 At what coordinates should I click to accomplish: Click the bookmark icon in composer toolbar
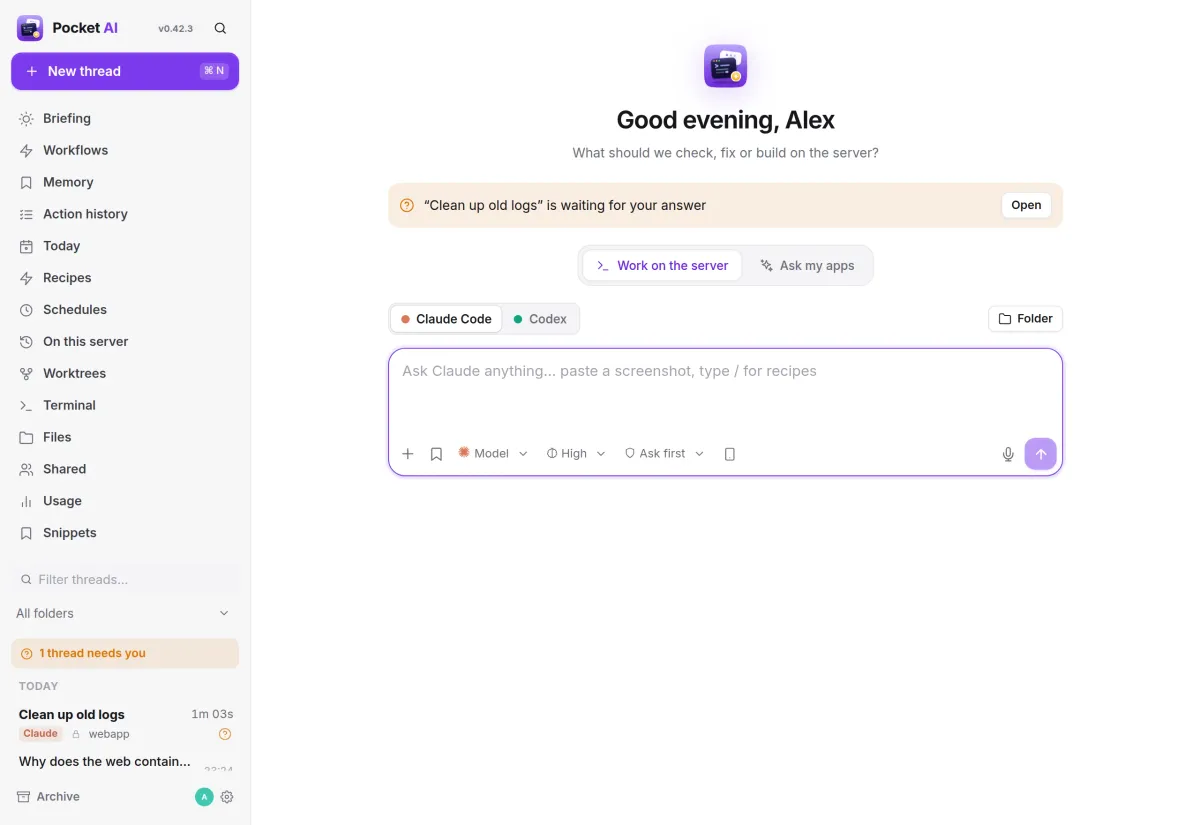click(x=436, y=454)
